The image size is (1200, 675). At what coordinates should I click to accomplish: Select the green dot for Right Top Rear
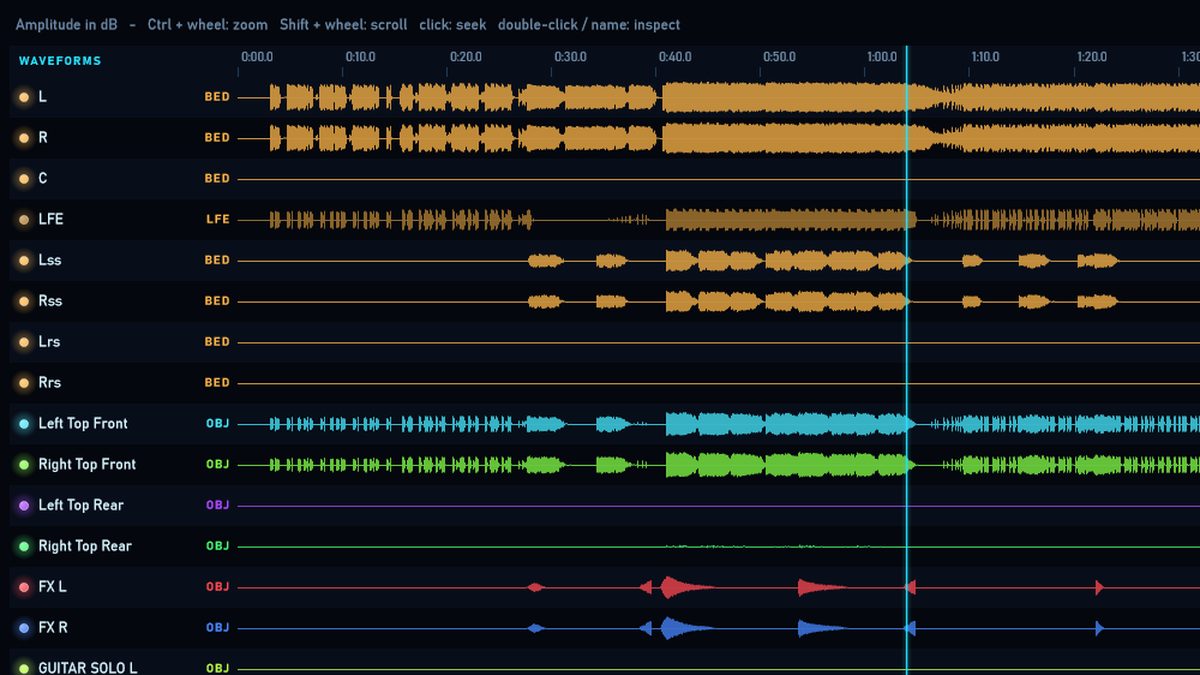pyautogui.click(x=24, y=547)
